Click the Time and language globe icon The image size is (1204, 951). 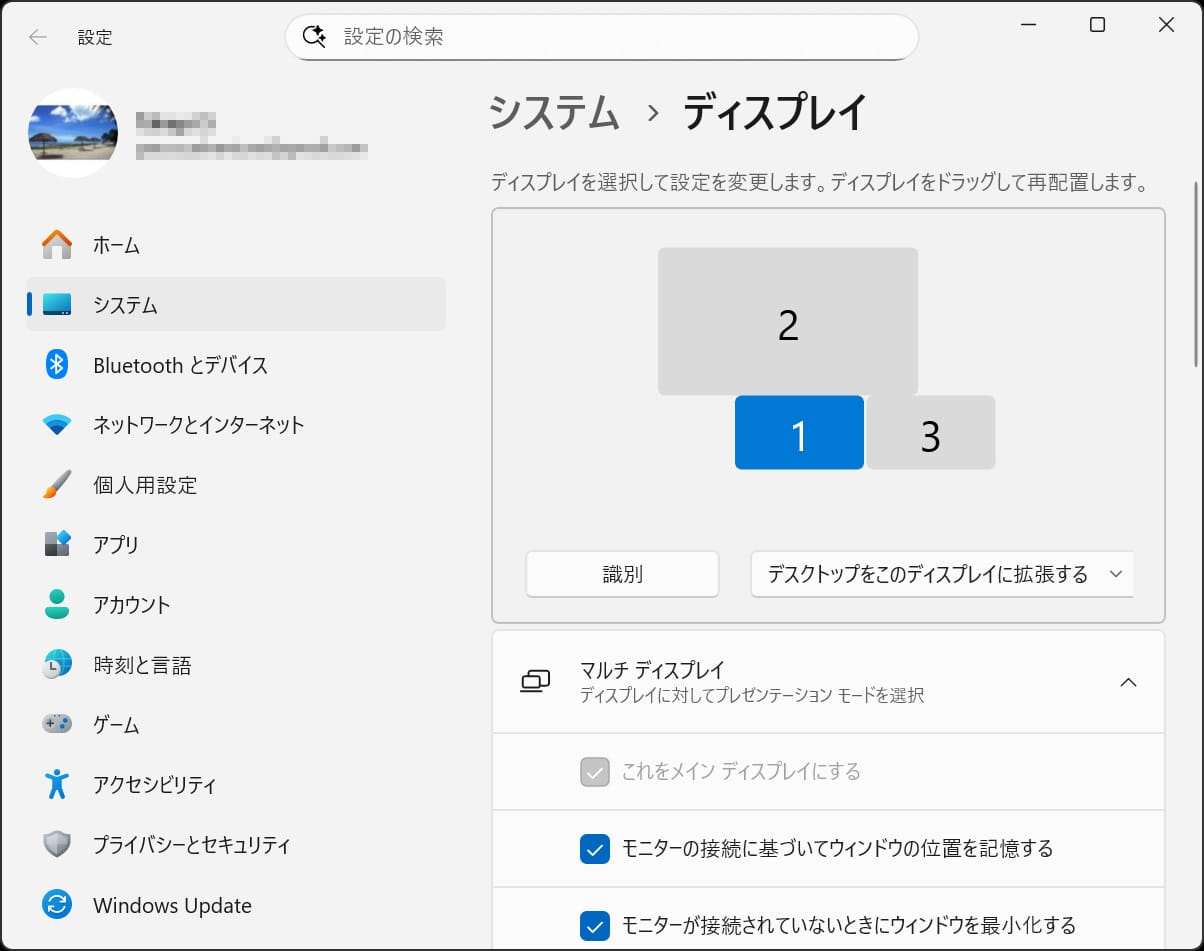point(57,665)
